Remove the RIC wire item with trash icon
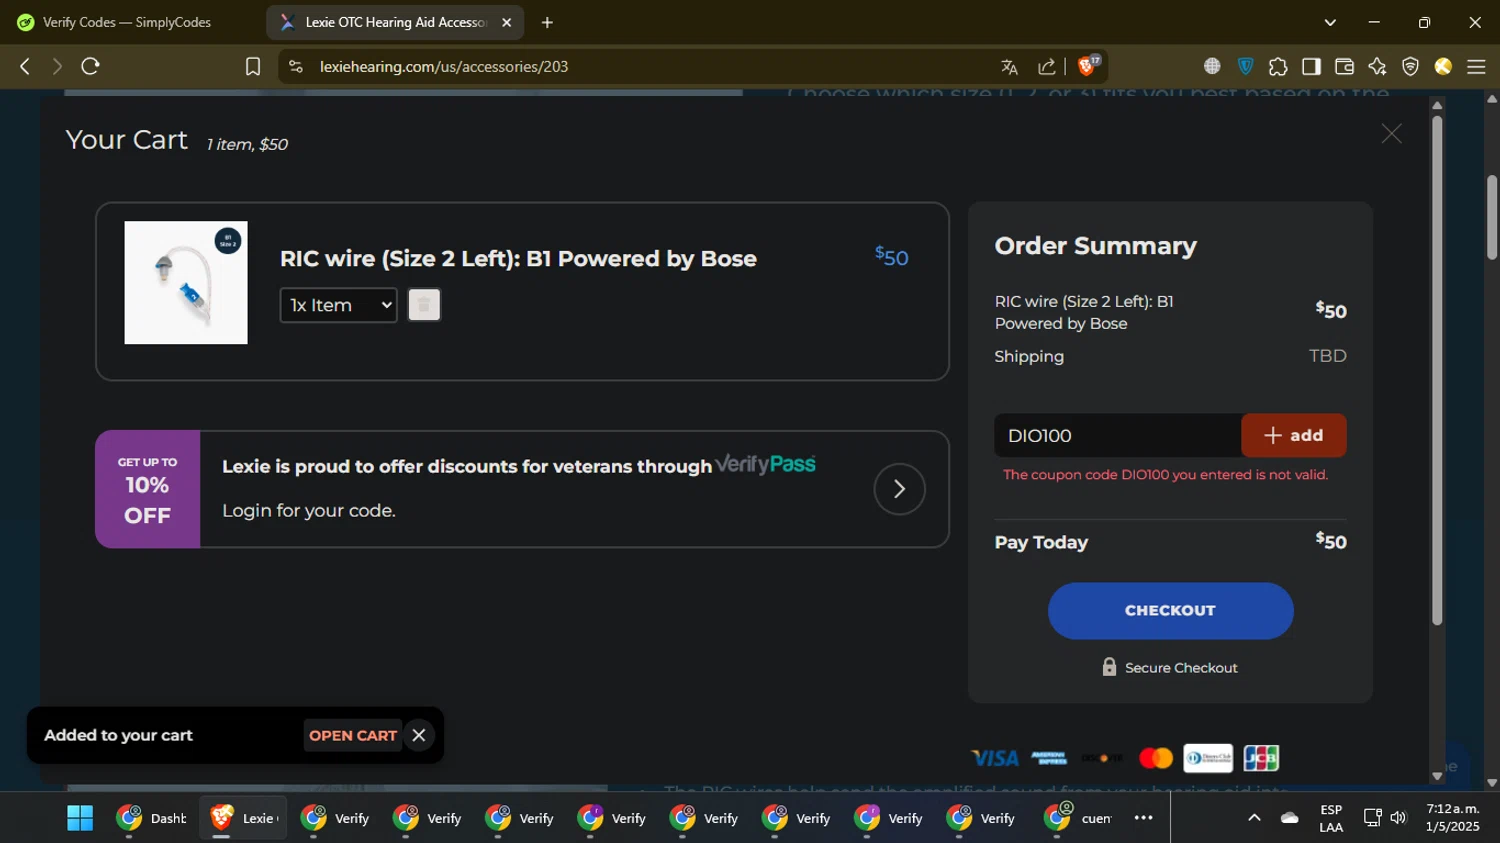Image resolution: width=1500 pixels, height=843 pixels. coord(424,305)
